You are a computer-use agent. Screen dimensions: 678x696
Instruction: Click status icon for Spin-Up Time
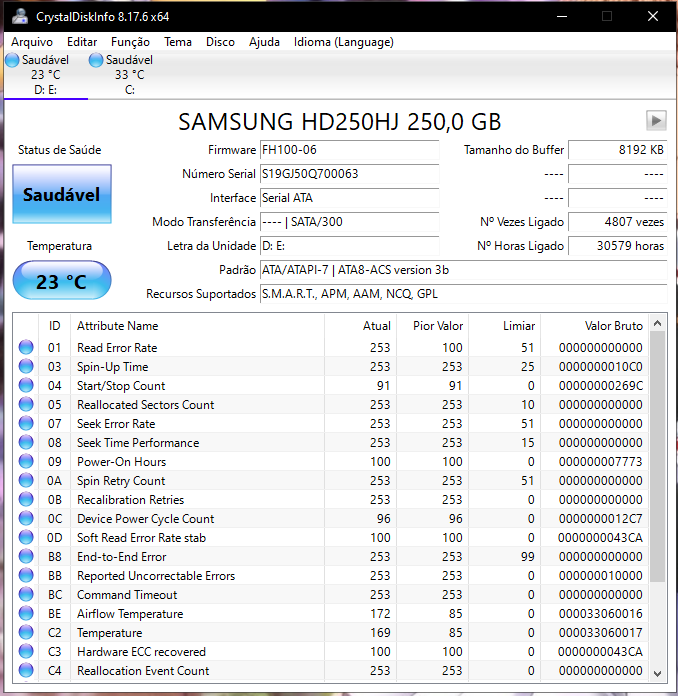pyautogui.click(x=26, y=366)
